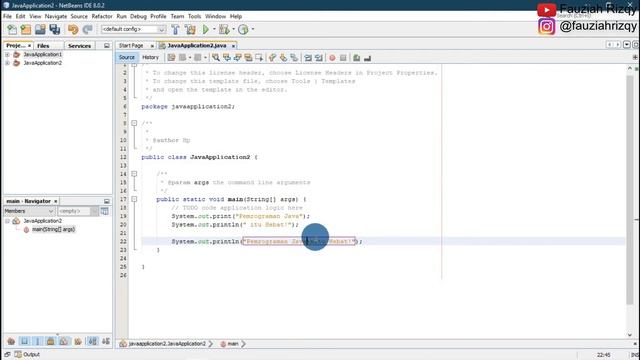Collapse the main method code fold
This screenshot has width=640, height=360.
[134, 199]
